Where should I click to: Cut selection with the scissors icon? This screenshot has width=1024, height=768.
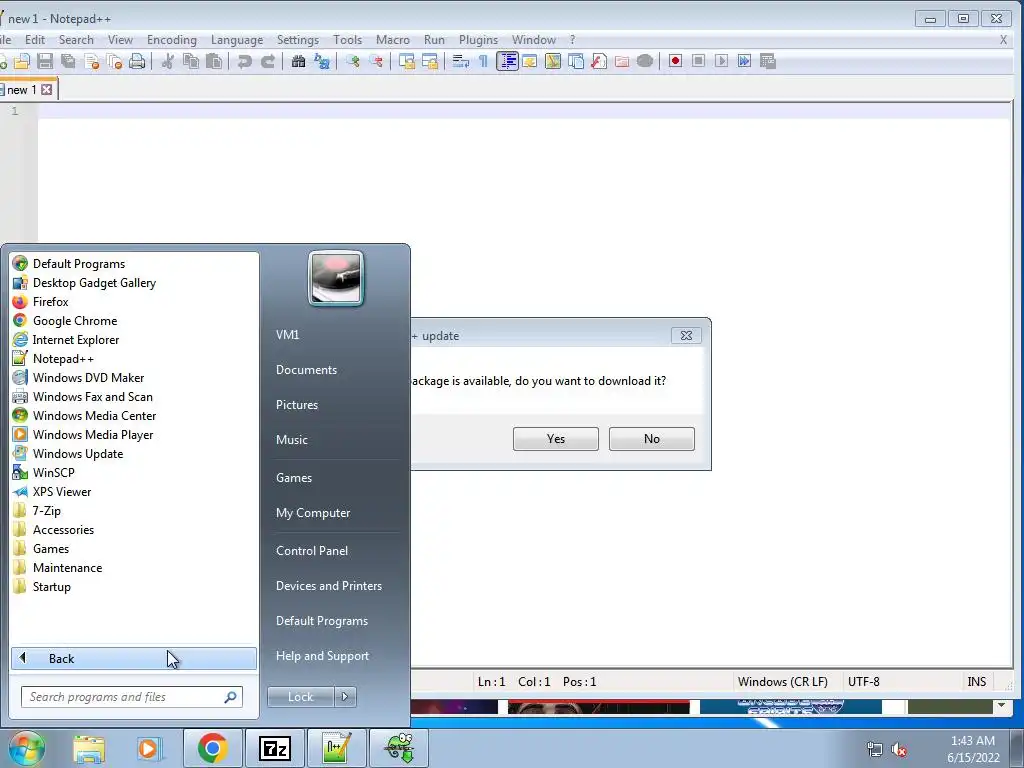tap(168, 61)
